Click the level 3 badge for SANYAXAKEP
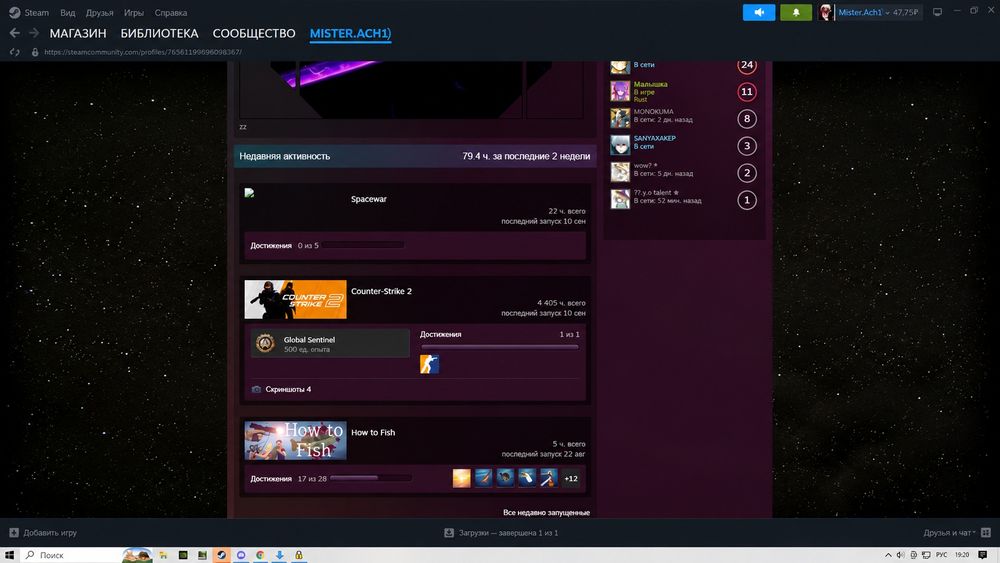This screenshot has width=1000, height=563. click(x=747, y=146)
